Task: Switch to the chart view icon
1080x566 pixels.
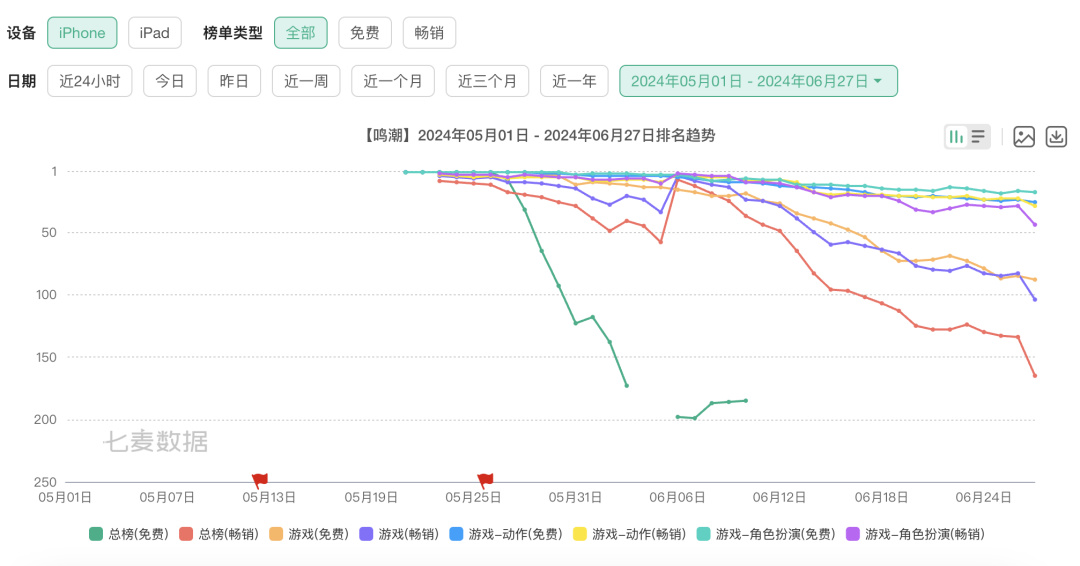Action: (956, 137)
